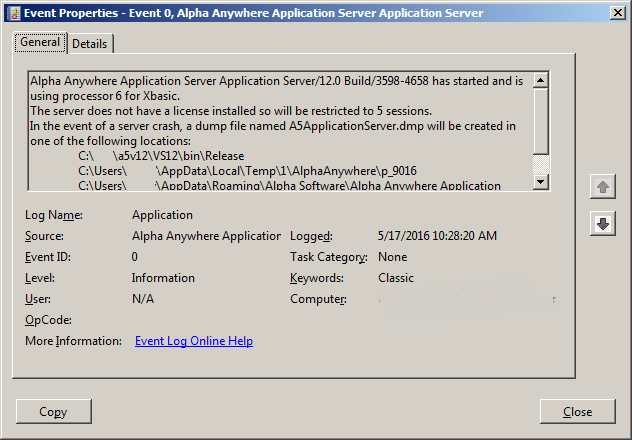The image size is (632, 440).
Task: Click the More Information label
Action: (x=73, y=341)
